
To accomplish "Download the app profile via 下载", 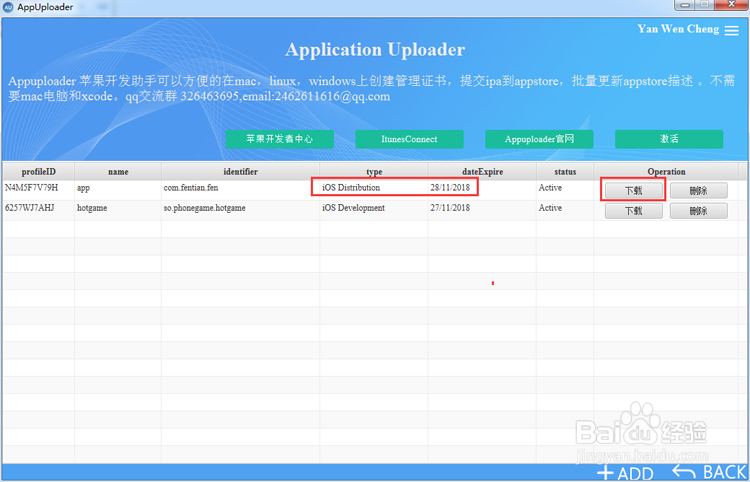I will (634, 191).
